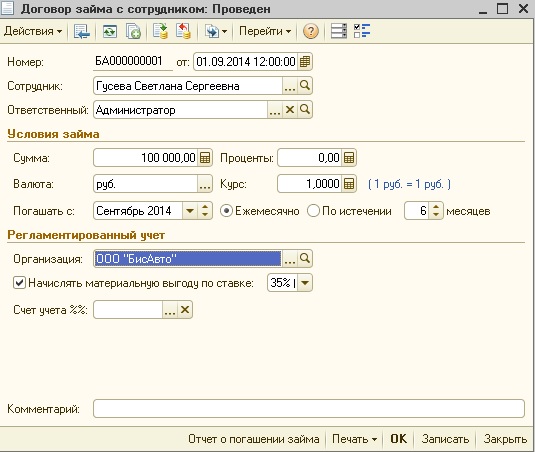Click the refresh icon in toolbar

pyautogui.click(x=110, y=32)
